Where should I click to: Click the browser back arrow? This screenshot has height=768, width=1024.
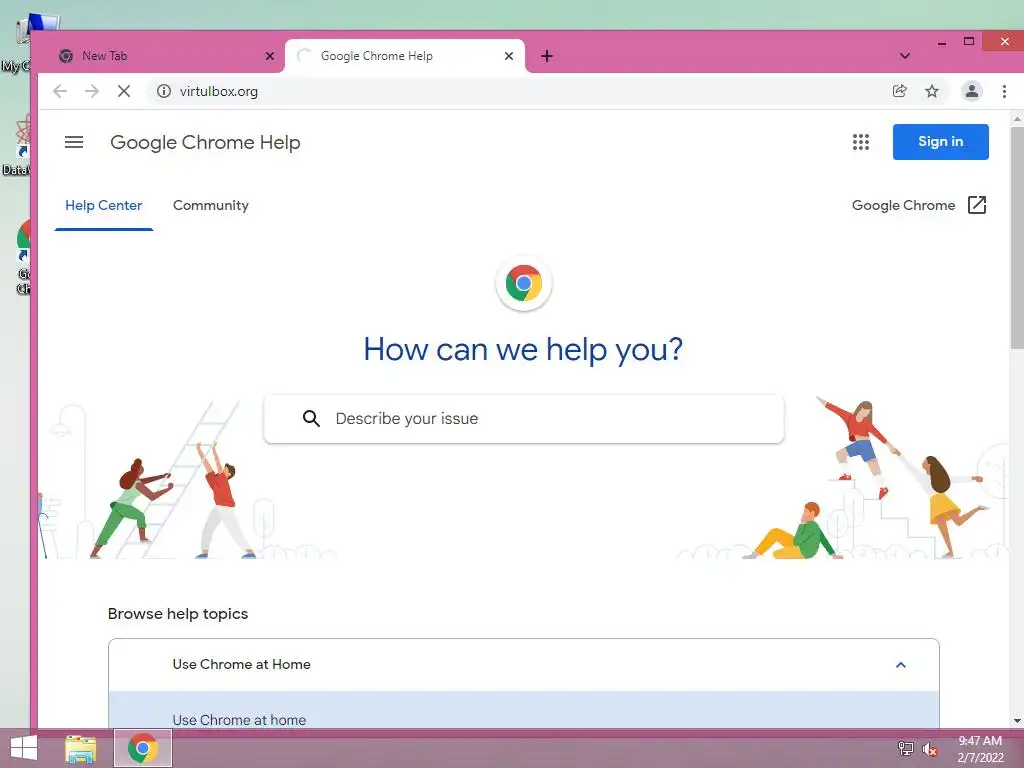(60, 91)
